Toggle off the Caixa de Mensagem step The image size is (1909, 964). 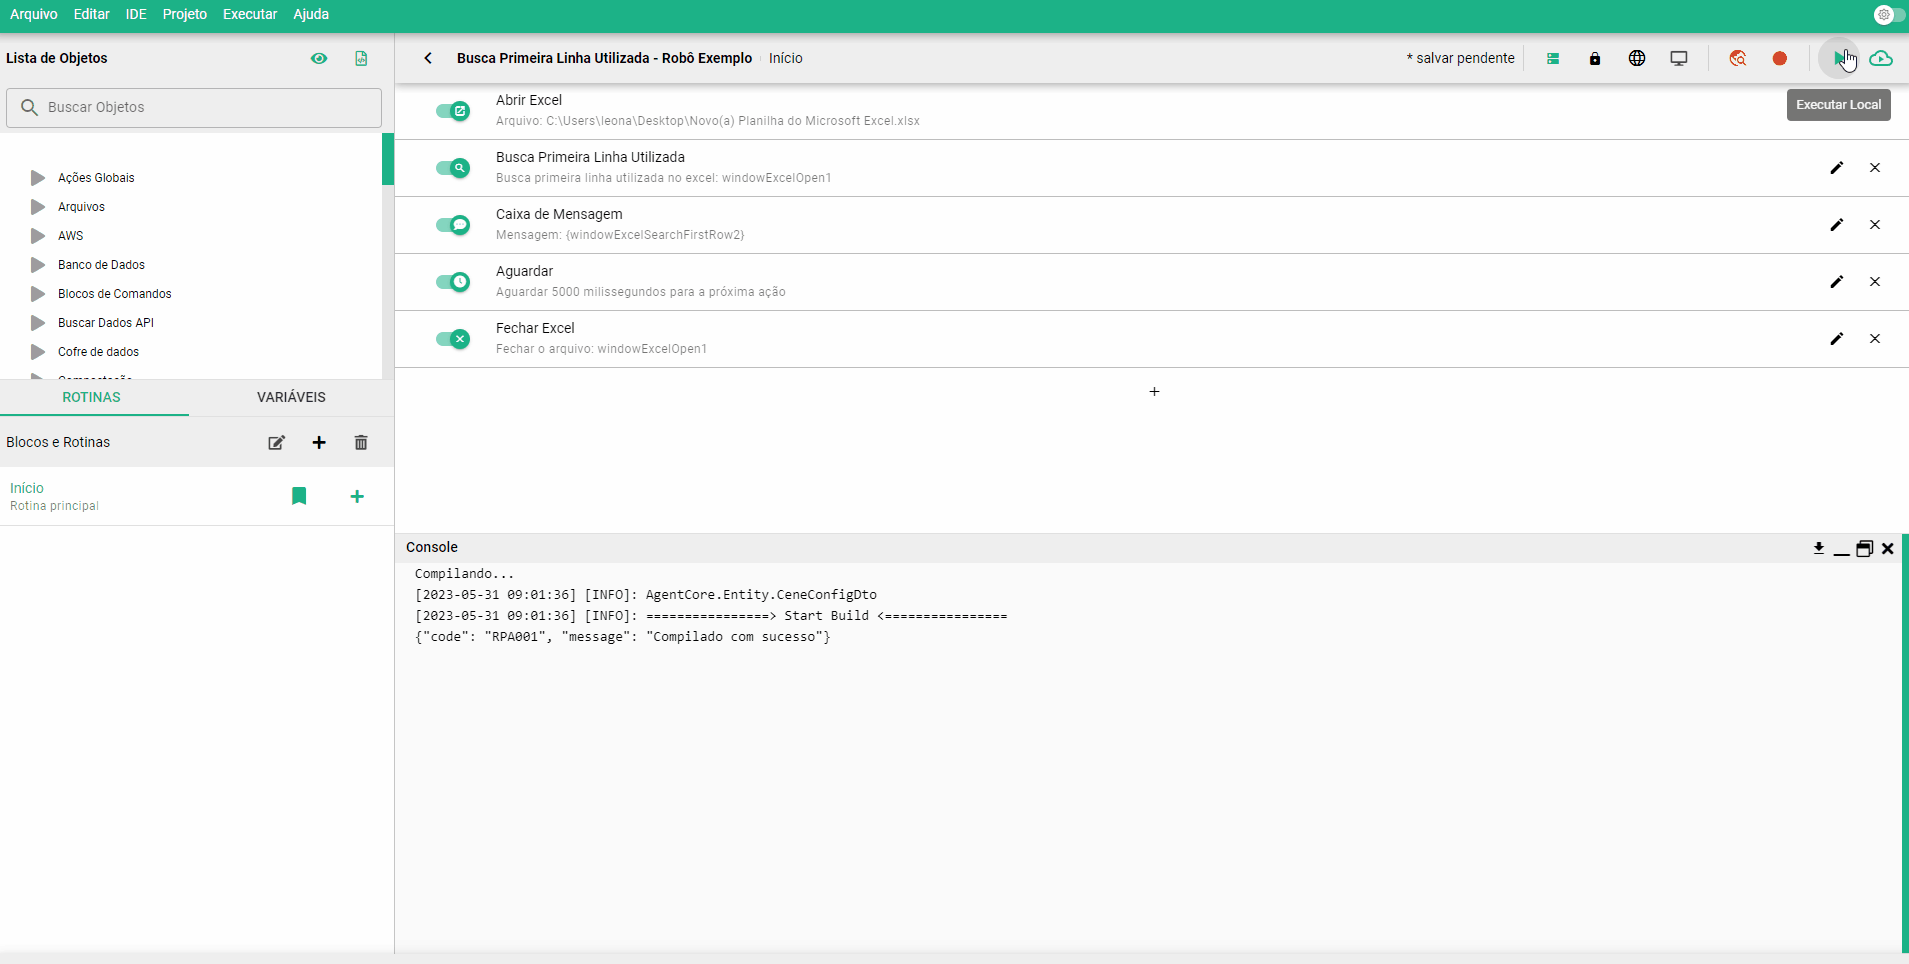453,225
